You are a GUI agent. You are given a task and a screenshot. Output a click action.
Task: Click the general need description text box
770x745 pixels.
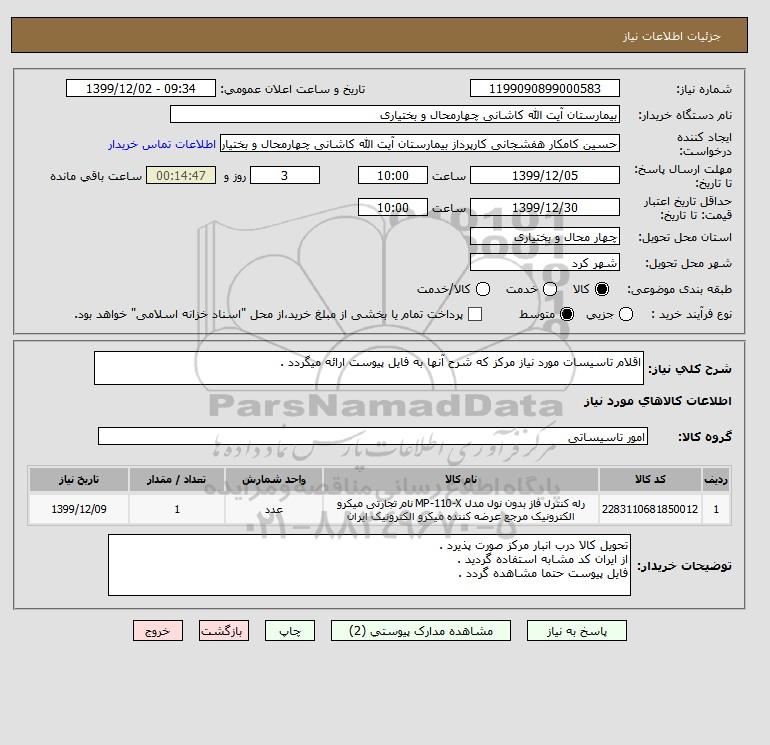coord(369,368)
